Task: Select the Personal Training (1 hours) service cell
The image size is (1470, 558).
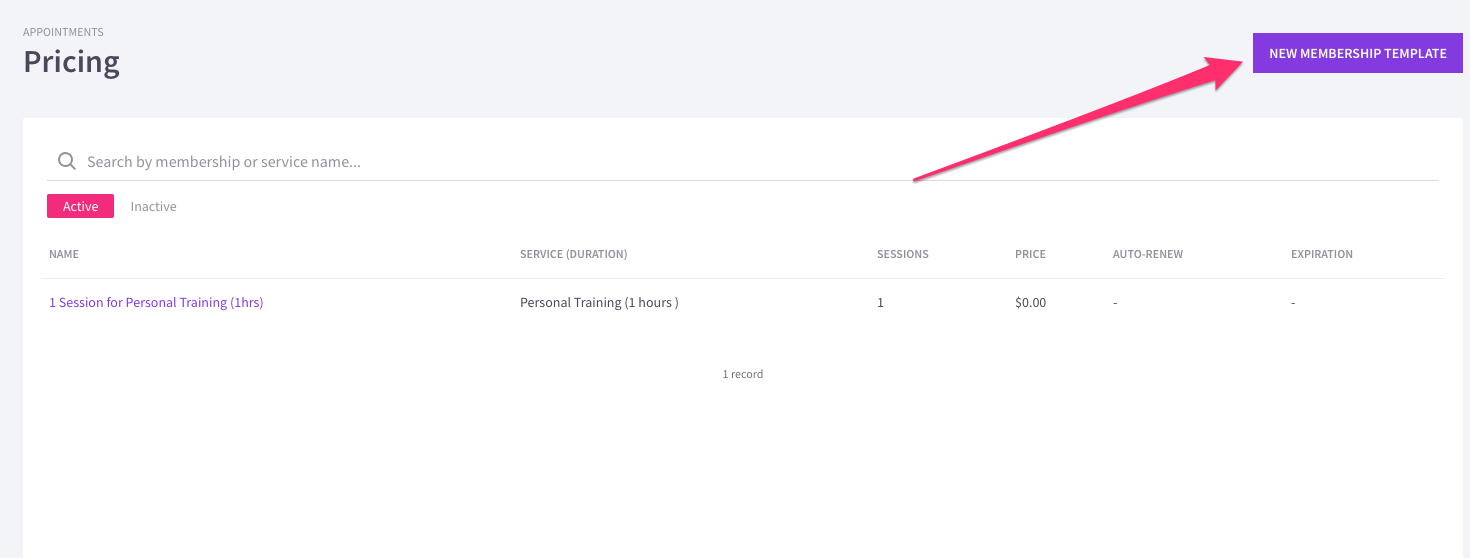Action: pos(599,302)
